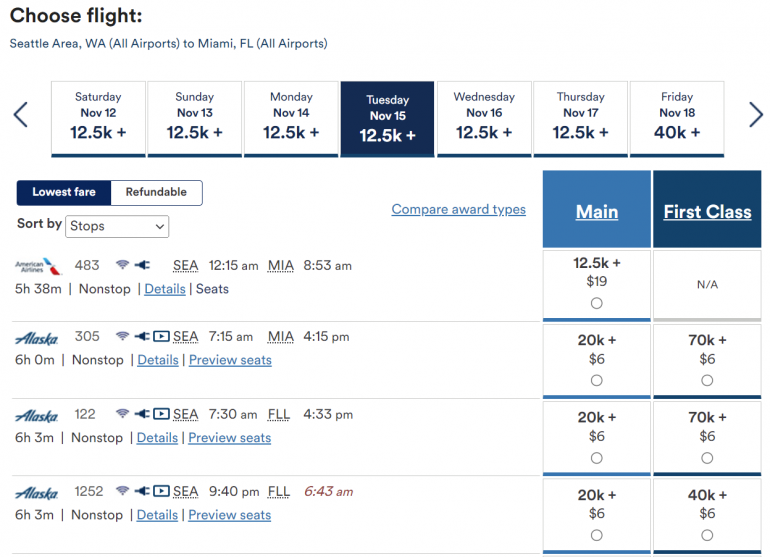
Task: Switch to the Refundable fare option
Action: (156, 192)
